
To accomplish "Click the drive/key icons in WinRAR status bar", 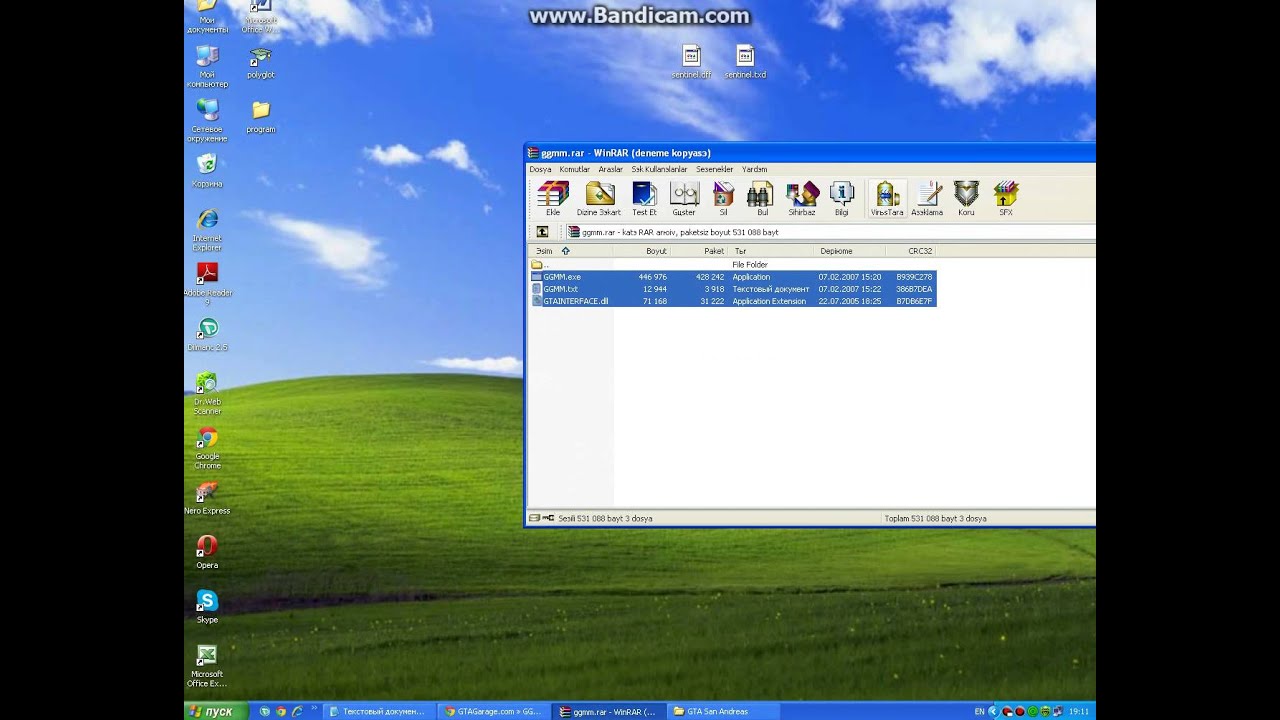I will click(541, 518).
